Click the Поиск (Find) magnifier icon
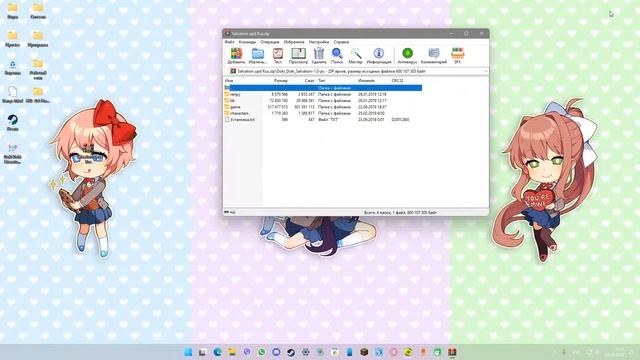 (x=337, y=56)
